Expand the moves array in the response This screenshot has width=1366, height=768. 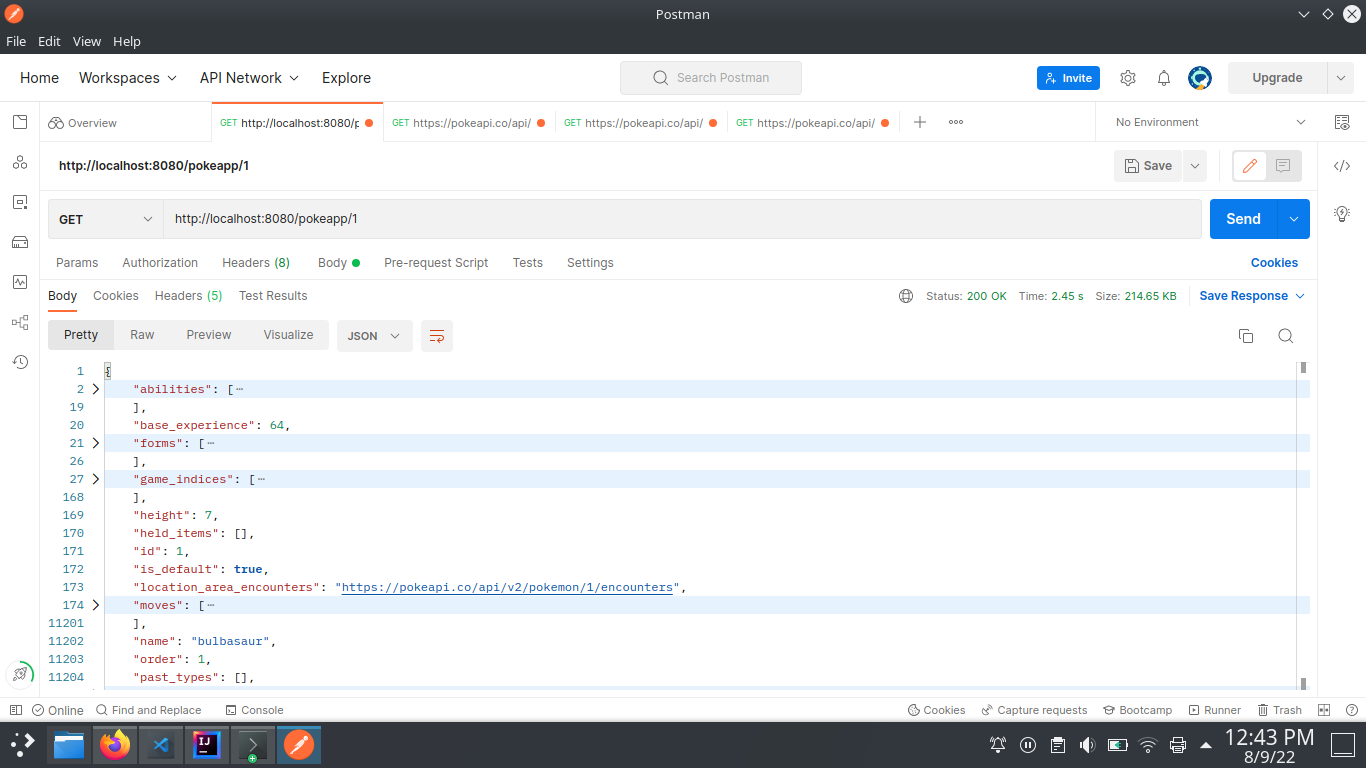95,604
